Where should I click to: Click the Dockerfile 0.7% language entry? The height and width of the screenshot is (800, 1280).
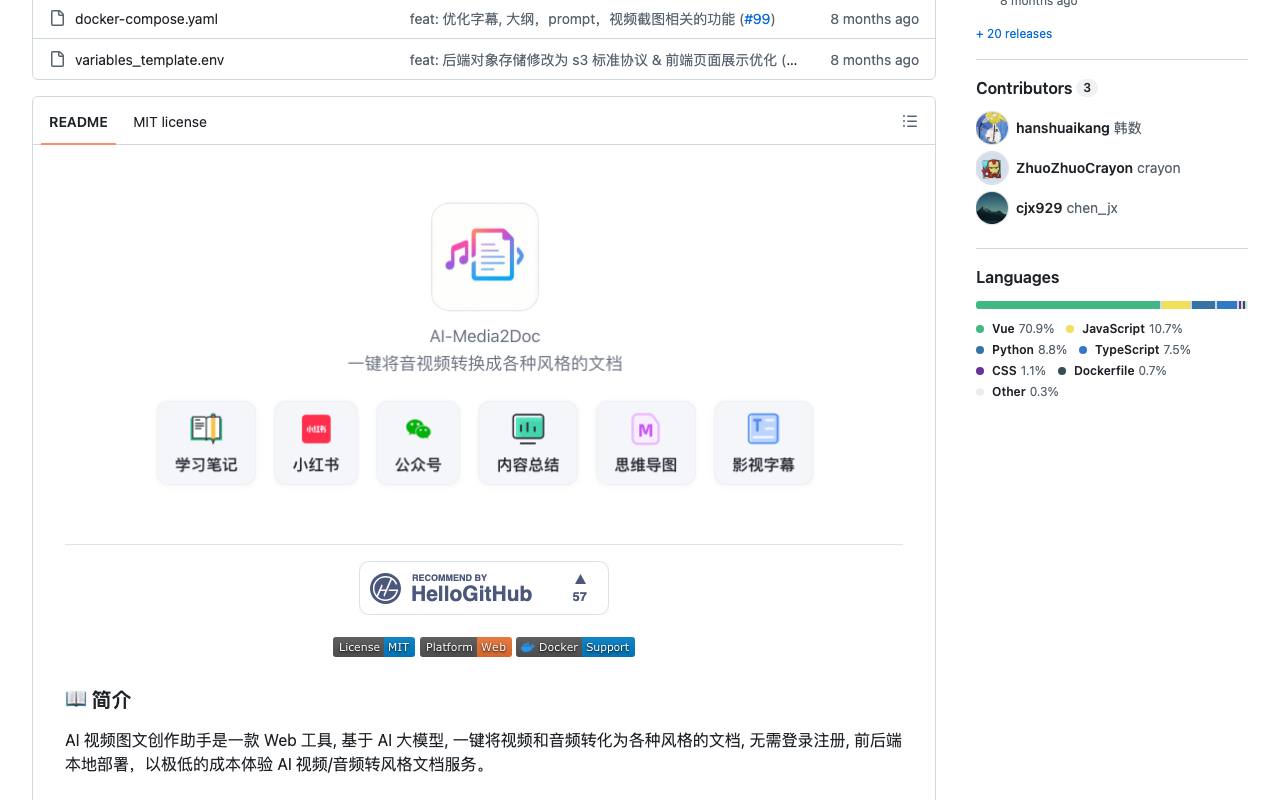click(x=1112, y=371)
